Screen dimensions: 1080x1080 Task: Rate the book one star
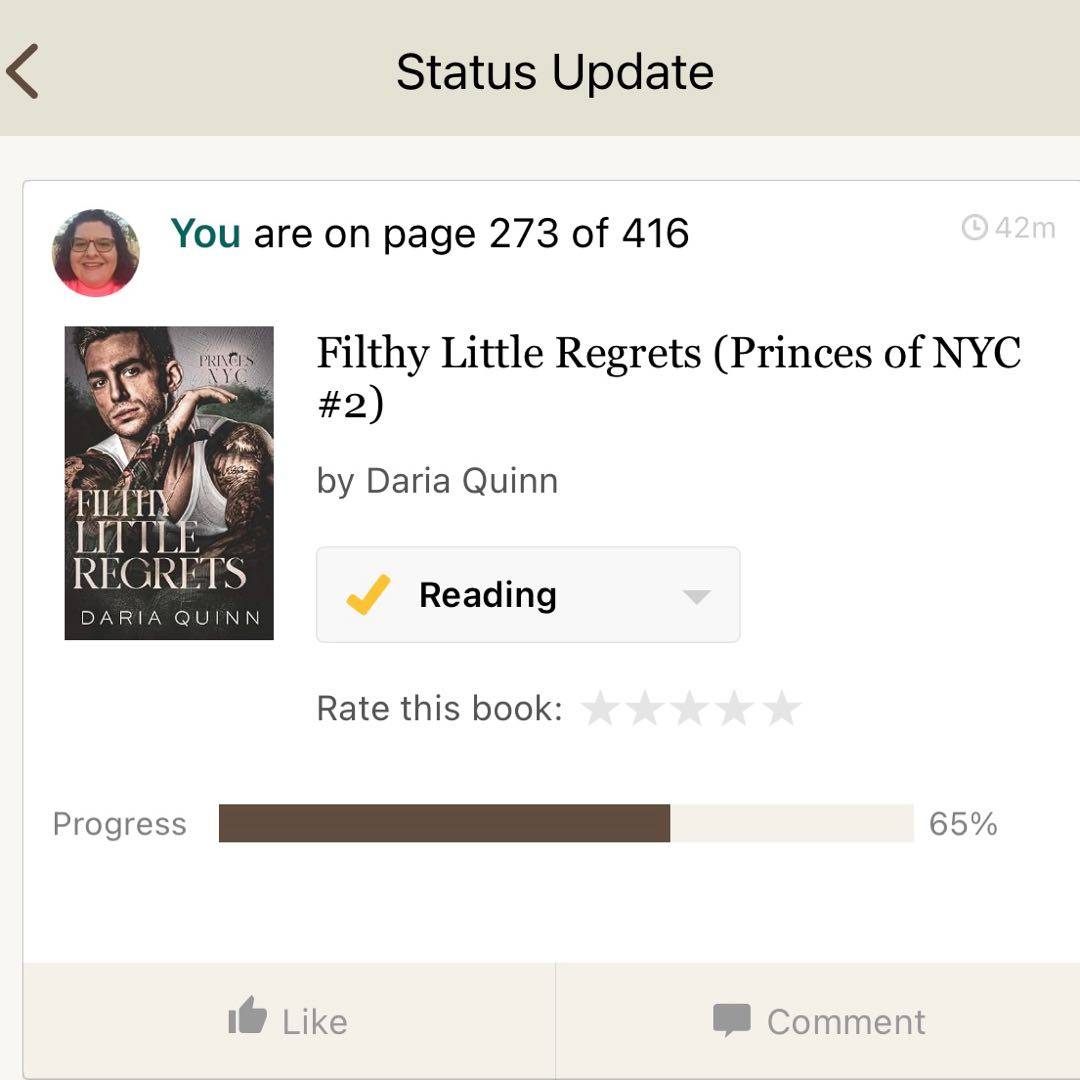600,708
